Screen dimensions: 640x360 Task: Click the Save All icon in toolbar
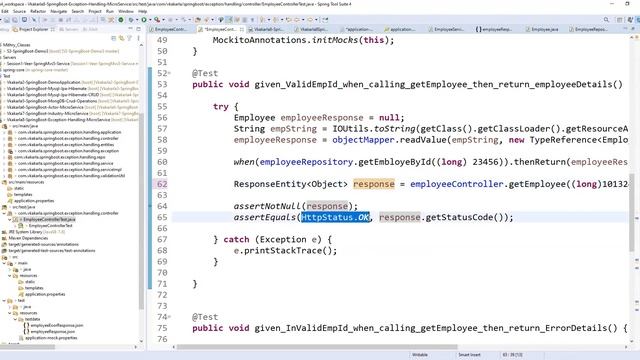(x=15, y=20)
